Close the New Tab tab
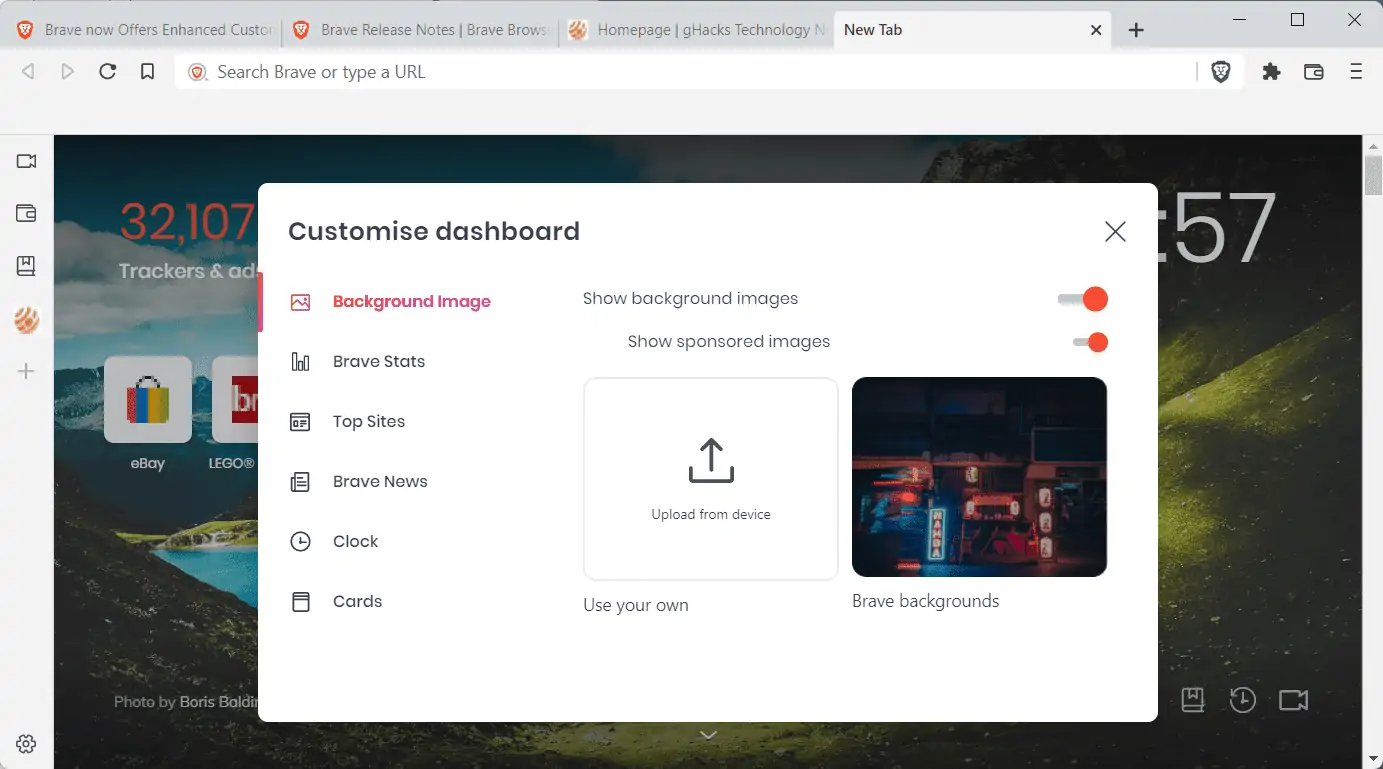 [x=1096, y=30]
